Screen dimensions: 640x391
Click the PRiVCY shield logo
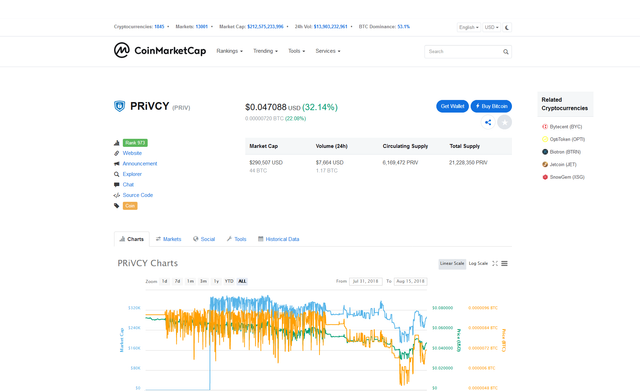coord(119,106)
